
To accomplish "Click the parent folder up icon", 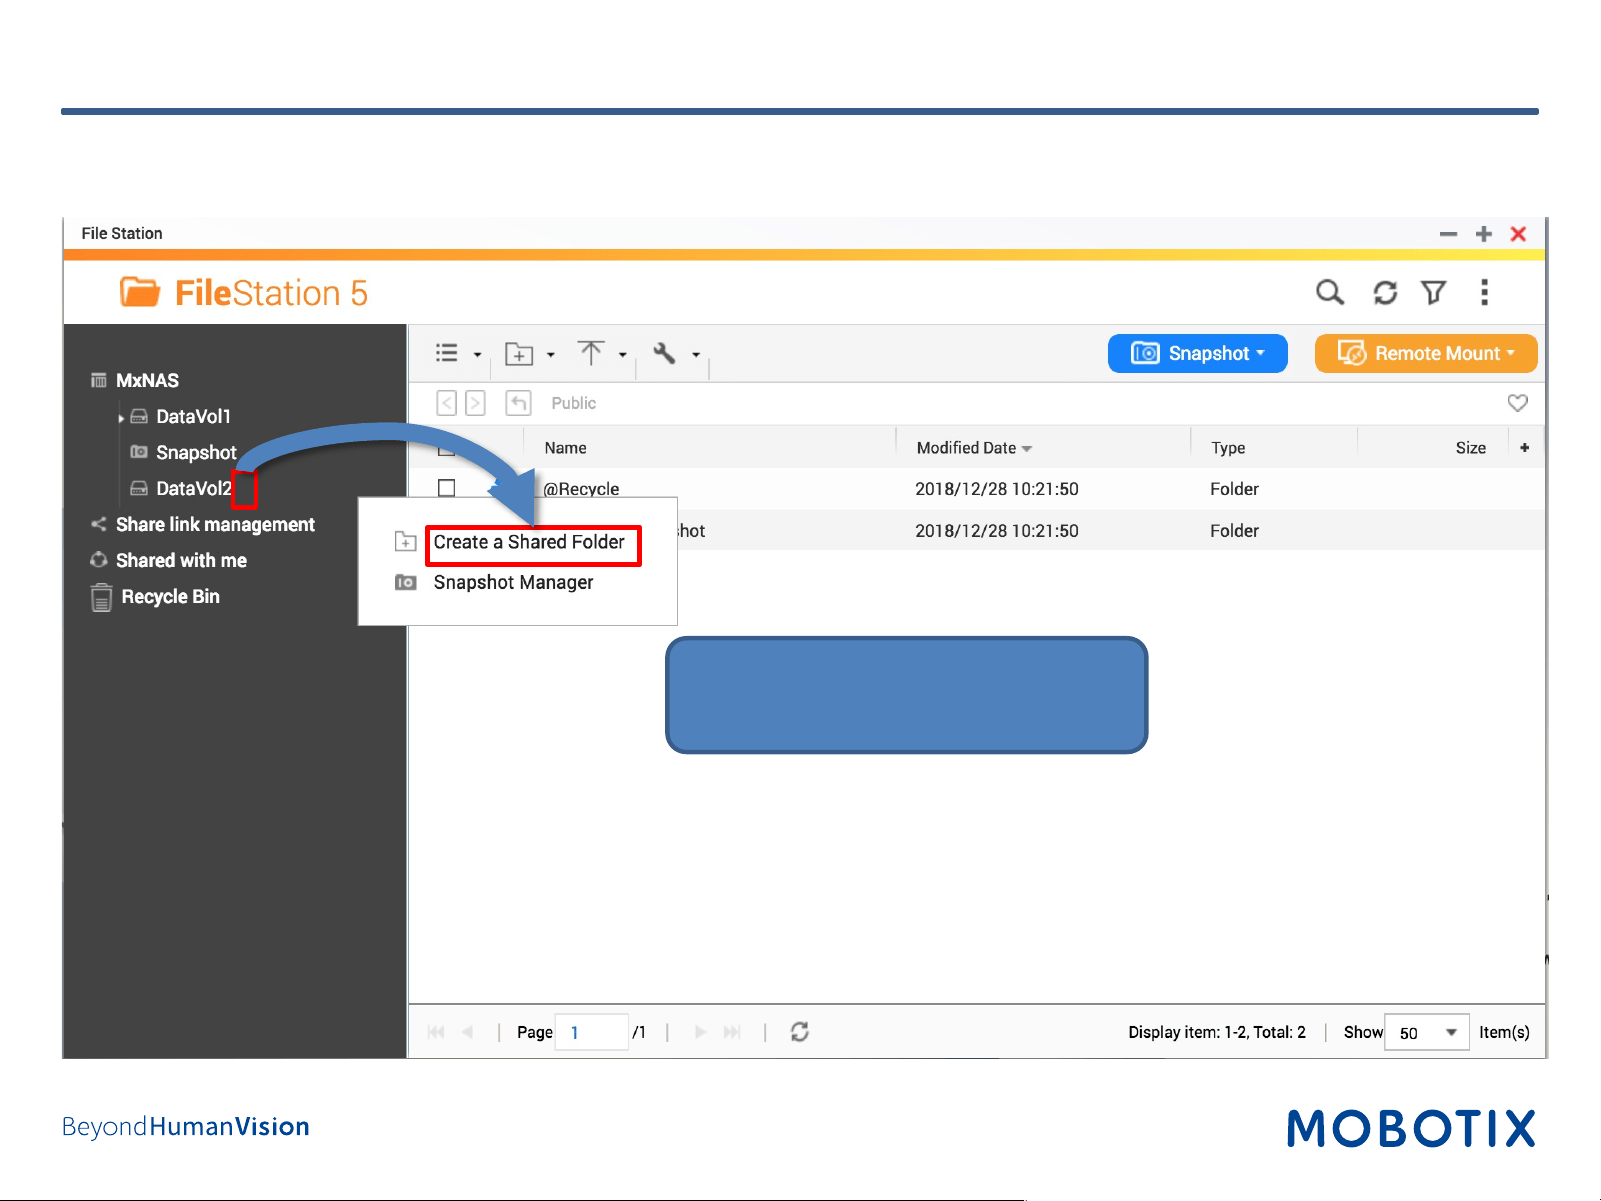I will point(518,403).
